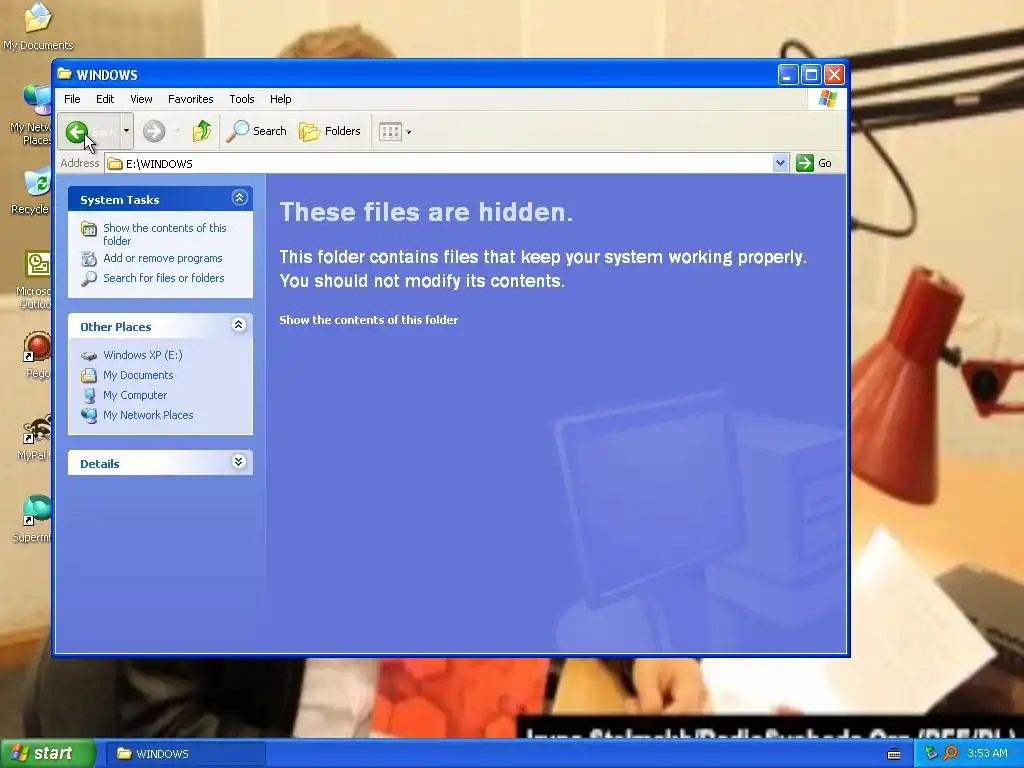Viewport: 1024px width, 768px height.
Task: Click the system tray clock 3:53 AM
Action: point(987,754)
